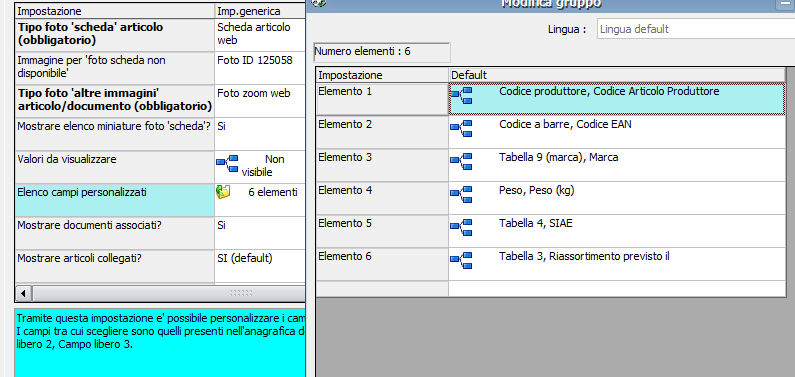Select 'Valori da visualizzare' setting
The height and width of the screenshot is (377, 795).
point(115,166)
